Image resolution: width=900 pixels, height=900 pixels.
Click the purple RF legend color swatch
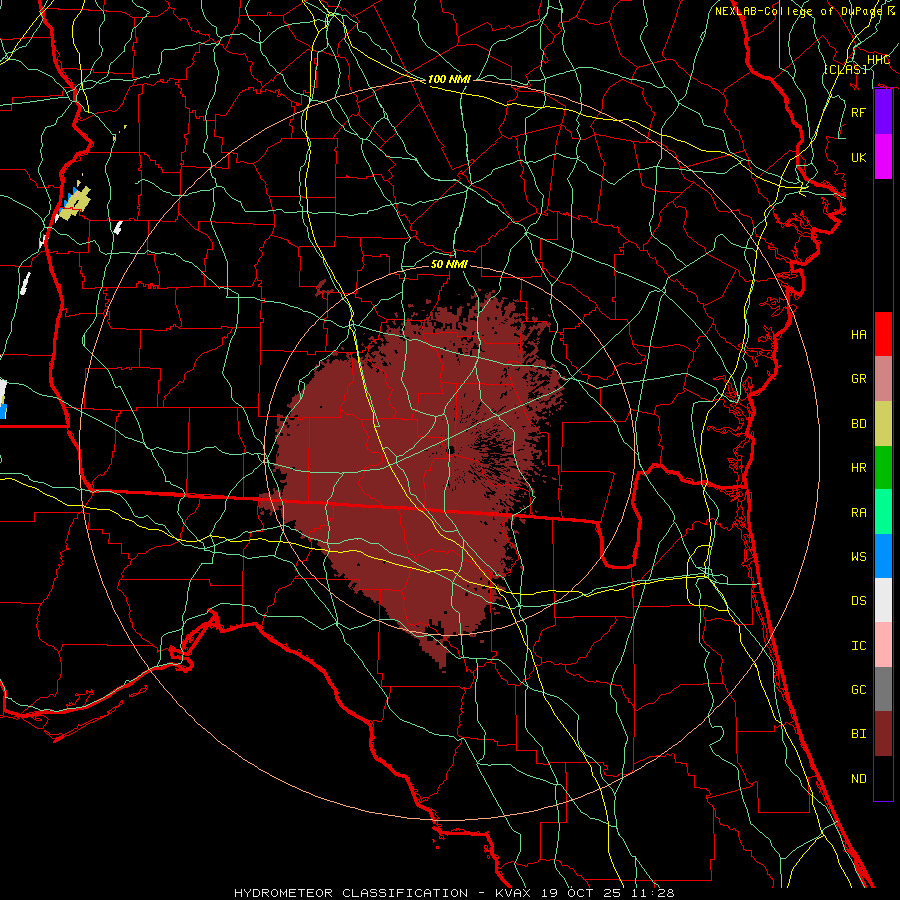(883, 112)
